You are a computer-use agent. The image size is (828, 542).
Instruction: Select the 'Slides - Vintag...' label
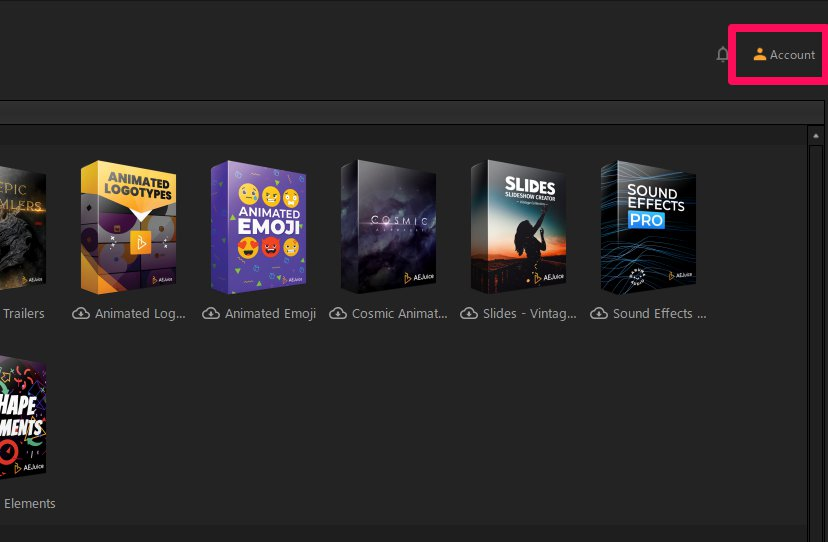529,314
